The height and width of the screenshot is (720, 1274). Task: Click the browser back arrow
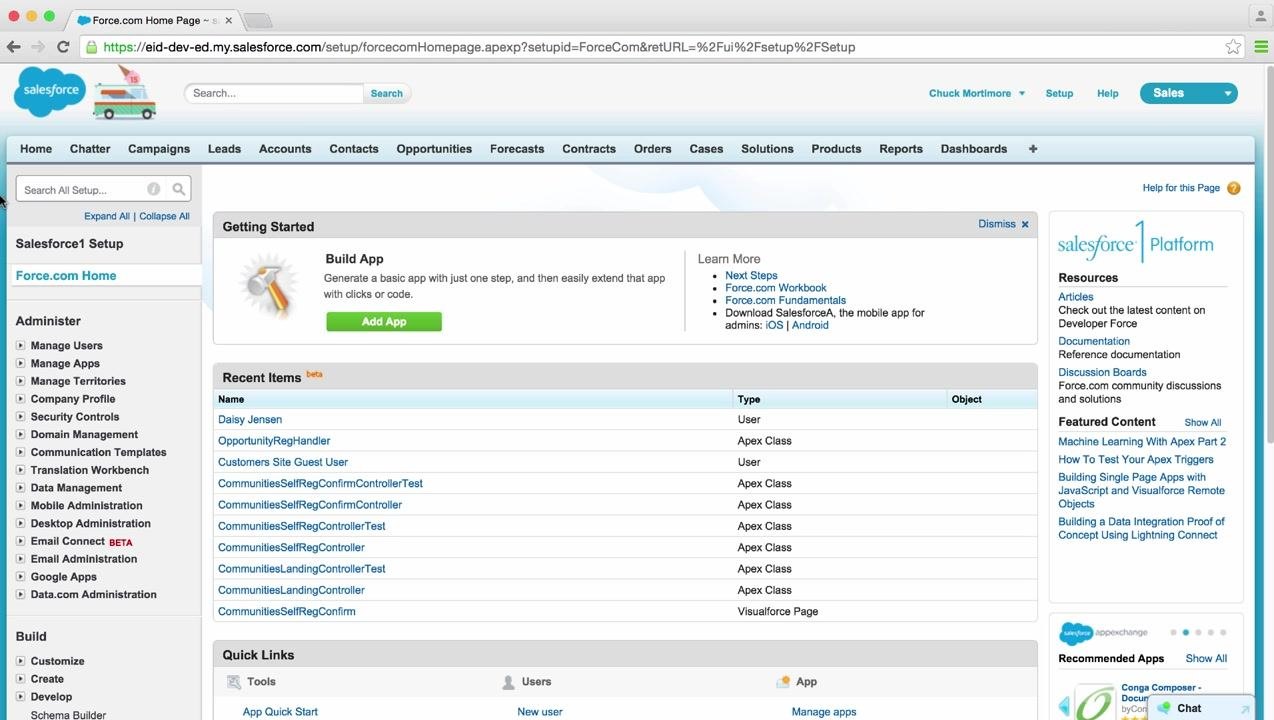(13, 47)
